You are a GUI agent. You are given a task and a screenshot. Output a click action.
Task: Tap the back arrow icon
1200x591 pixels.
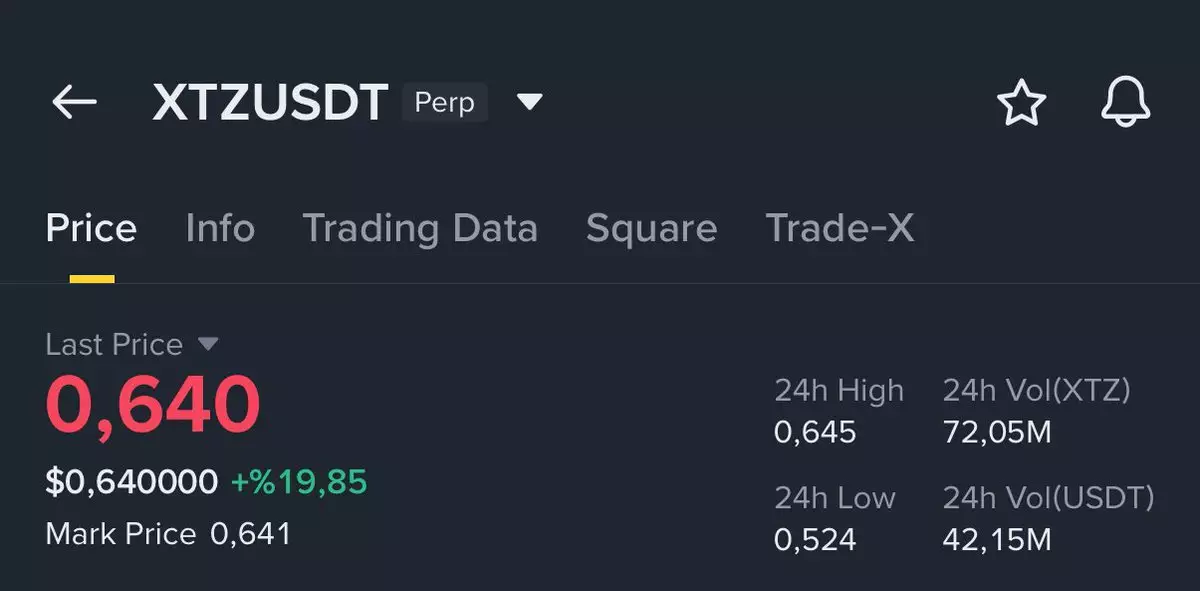coord(74,102)
